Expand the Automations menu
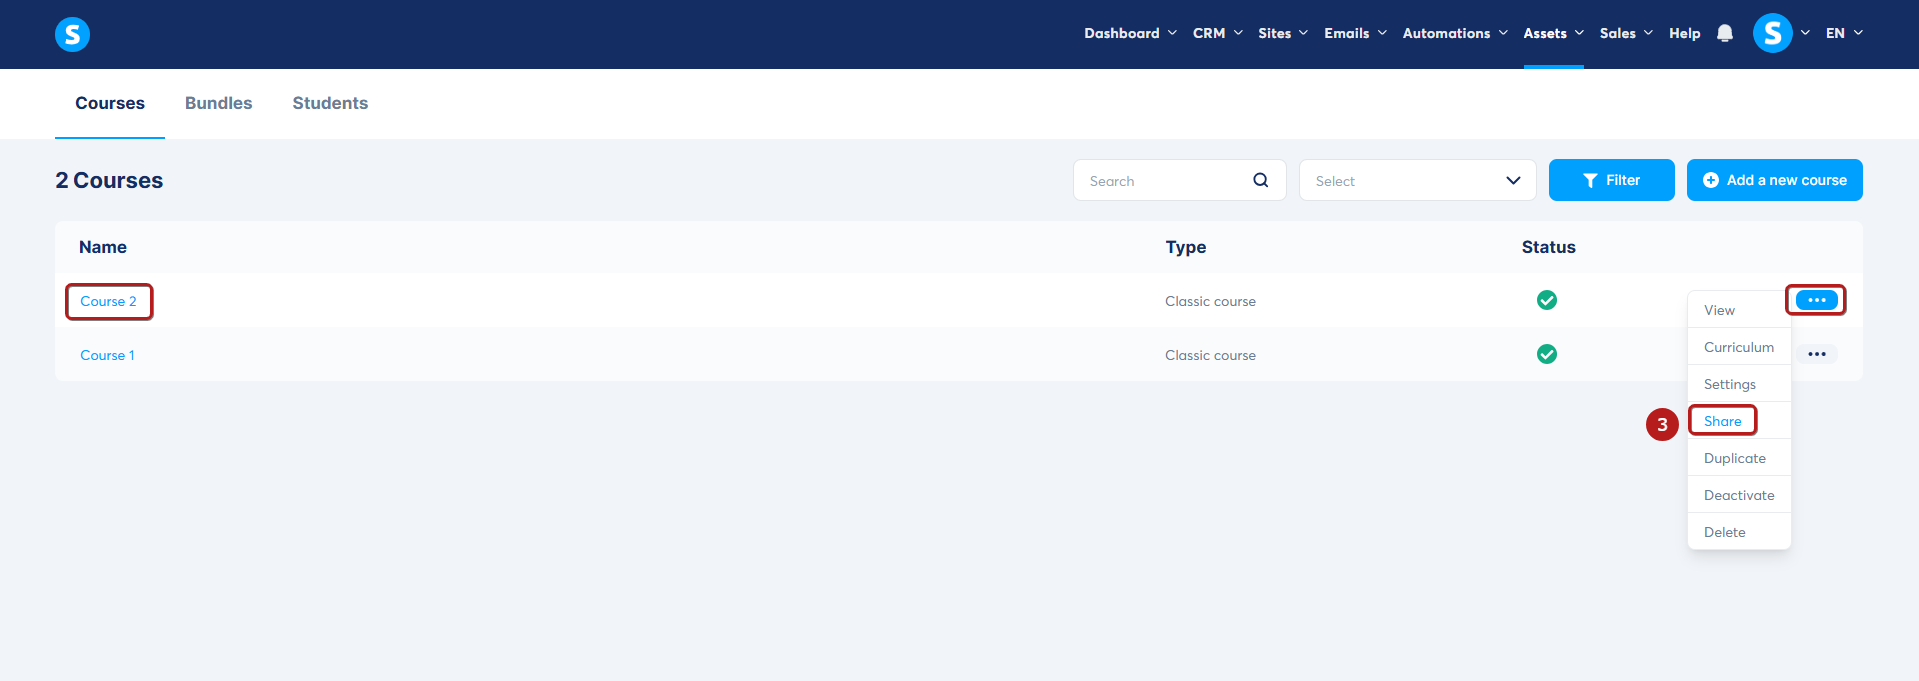This screenshot has height=681, width=1919. [x=1455, y=33]
